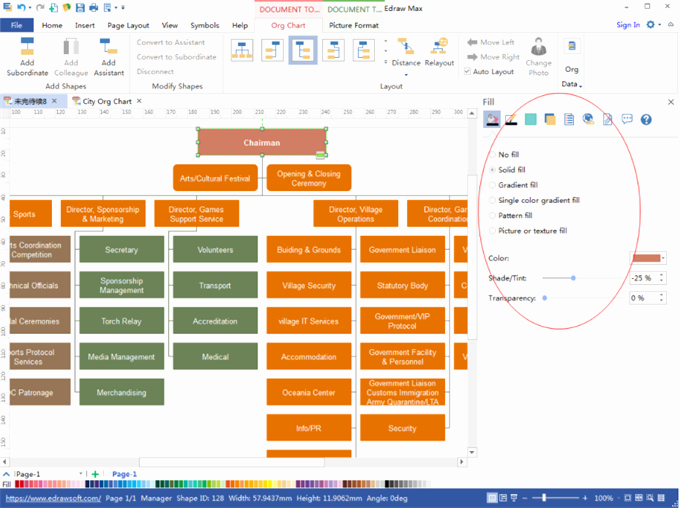The height and width of the screenshot is (508, 680).
Task: Click Save icon in quick access toolbar
Action: click(80, 7)
